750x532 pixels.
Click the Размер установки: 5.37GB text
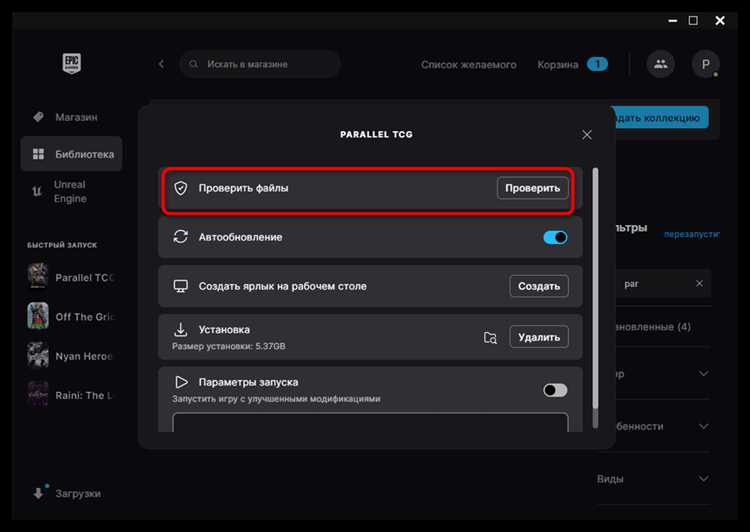[229, 346]
